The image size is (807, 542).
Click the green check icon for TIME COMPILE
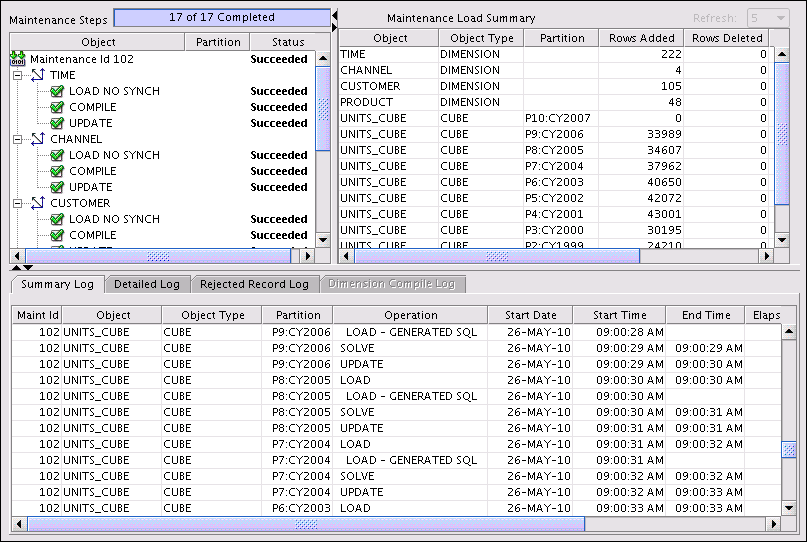click(x=57, y=107)
